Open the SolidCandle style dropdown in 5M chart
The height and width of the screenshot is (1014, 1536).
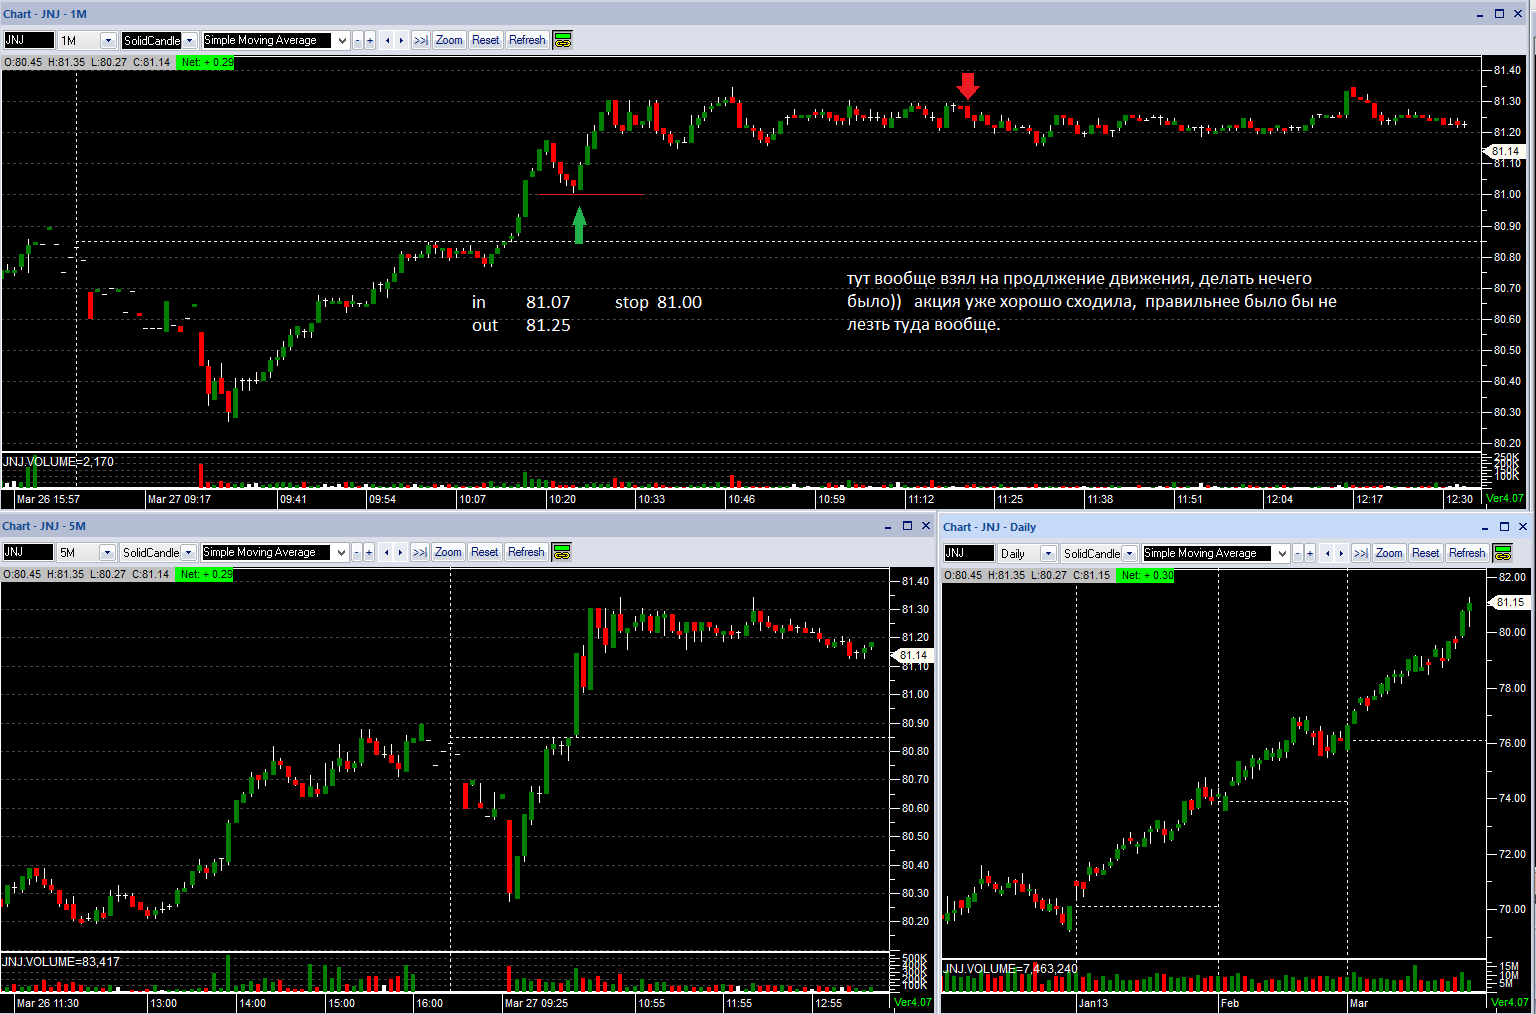(188, 553)
